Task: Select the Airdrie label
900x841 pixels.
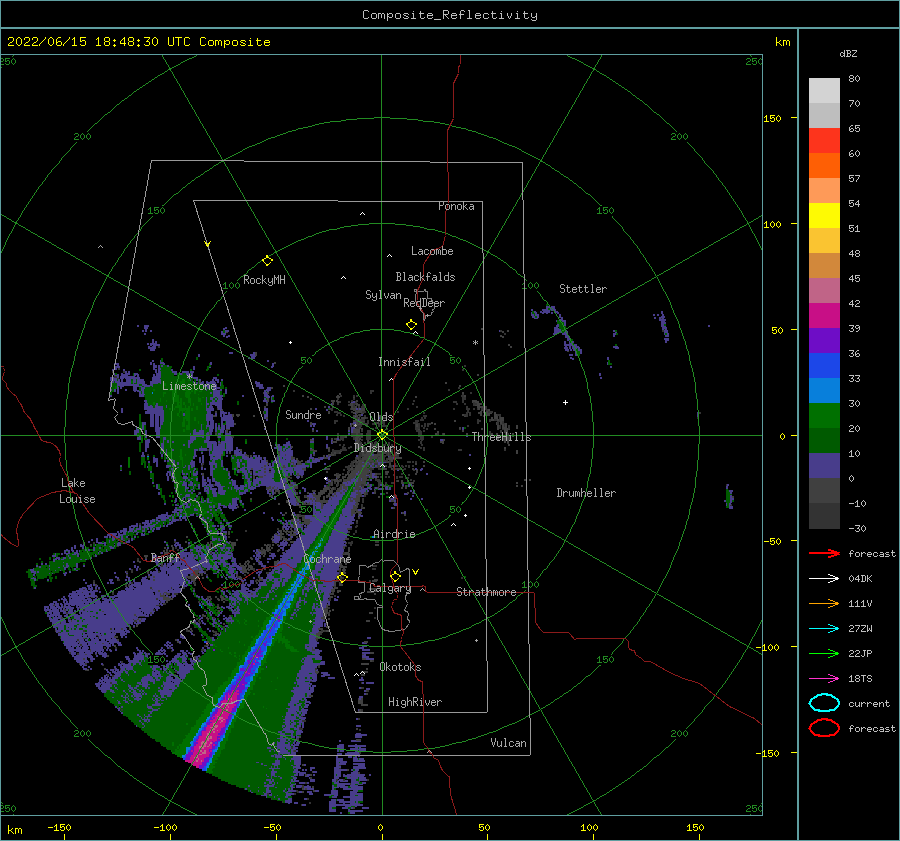Action: point(394,534)
